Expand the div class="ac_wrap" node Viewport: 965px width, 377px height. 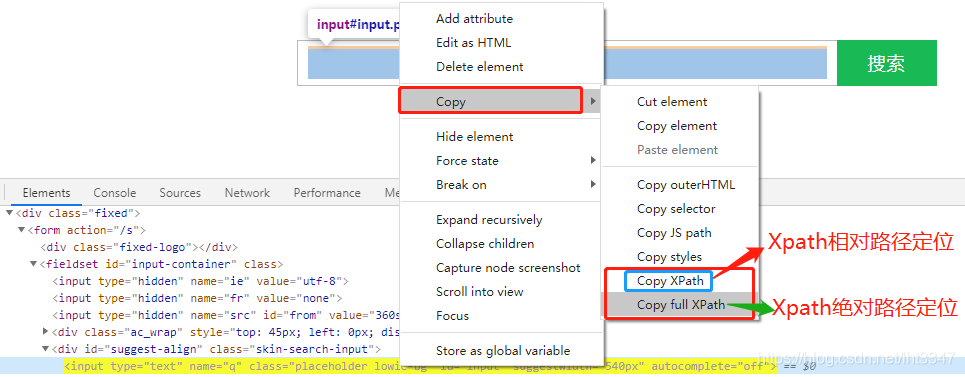(46, 331)
